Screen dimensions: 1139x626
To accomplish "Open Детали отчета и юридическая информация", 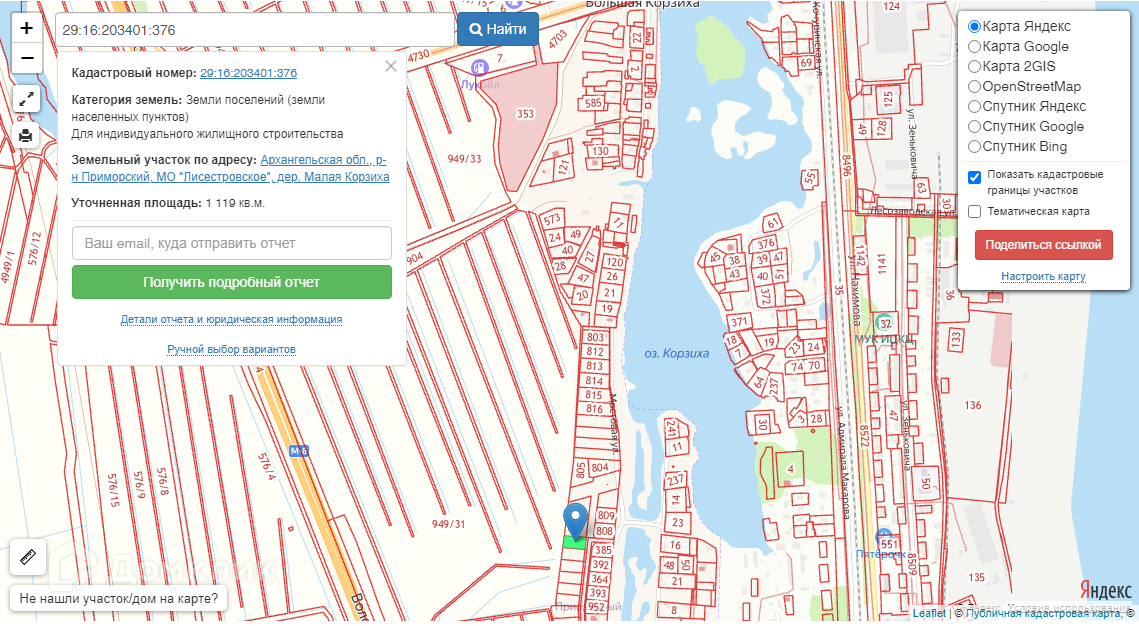I will pyautogui.click(x=231, y=319).
